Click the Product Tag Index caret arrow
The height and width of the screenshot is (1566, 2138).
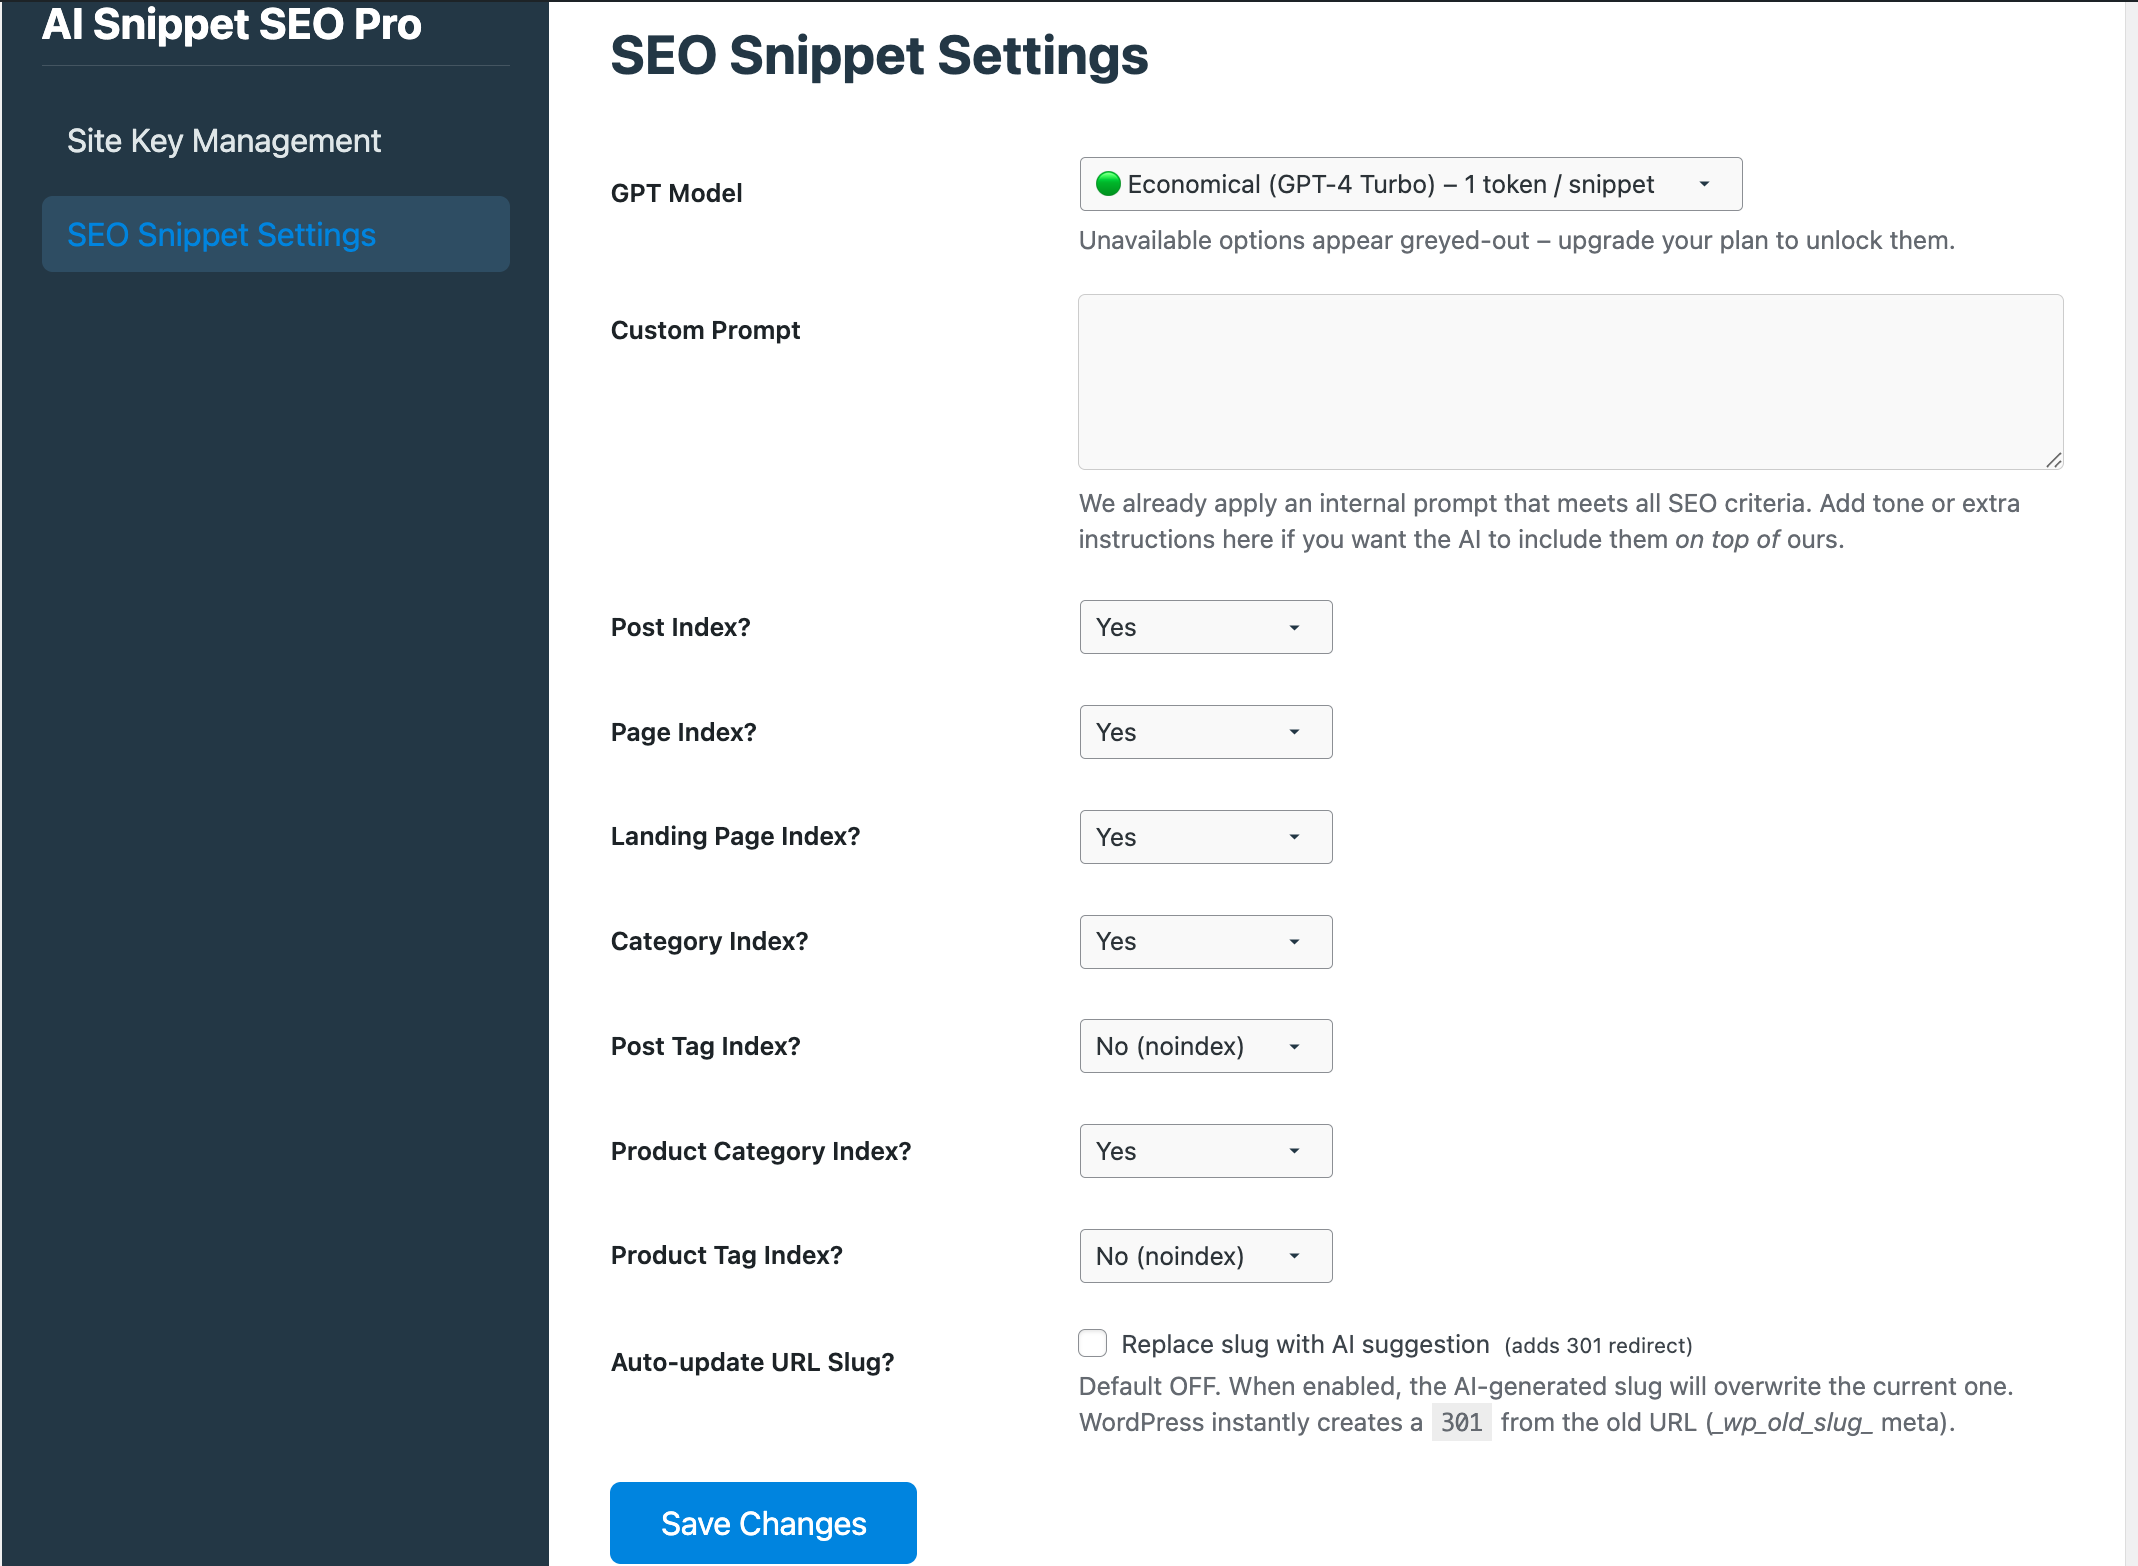[1294, 1256]
